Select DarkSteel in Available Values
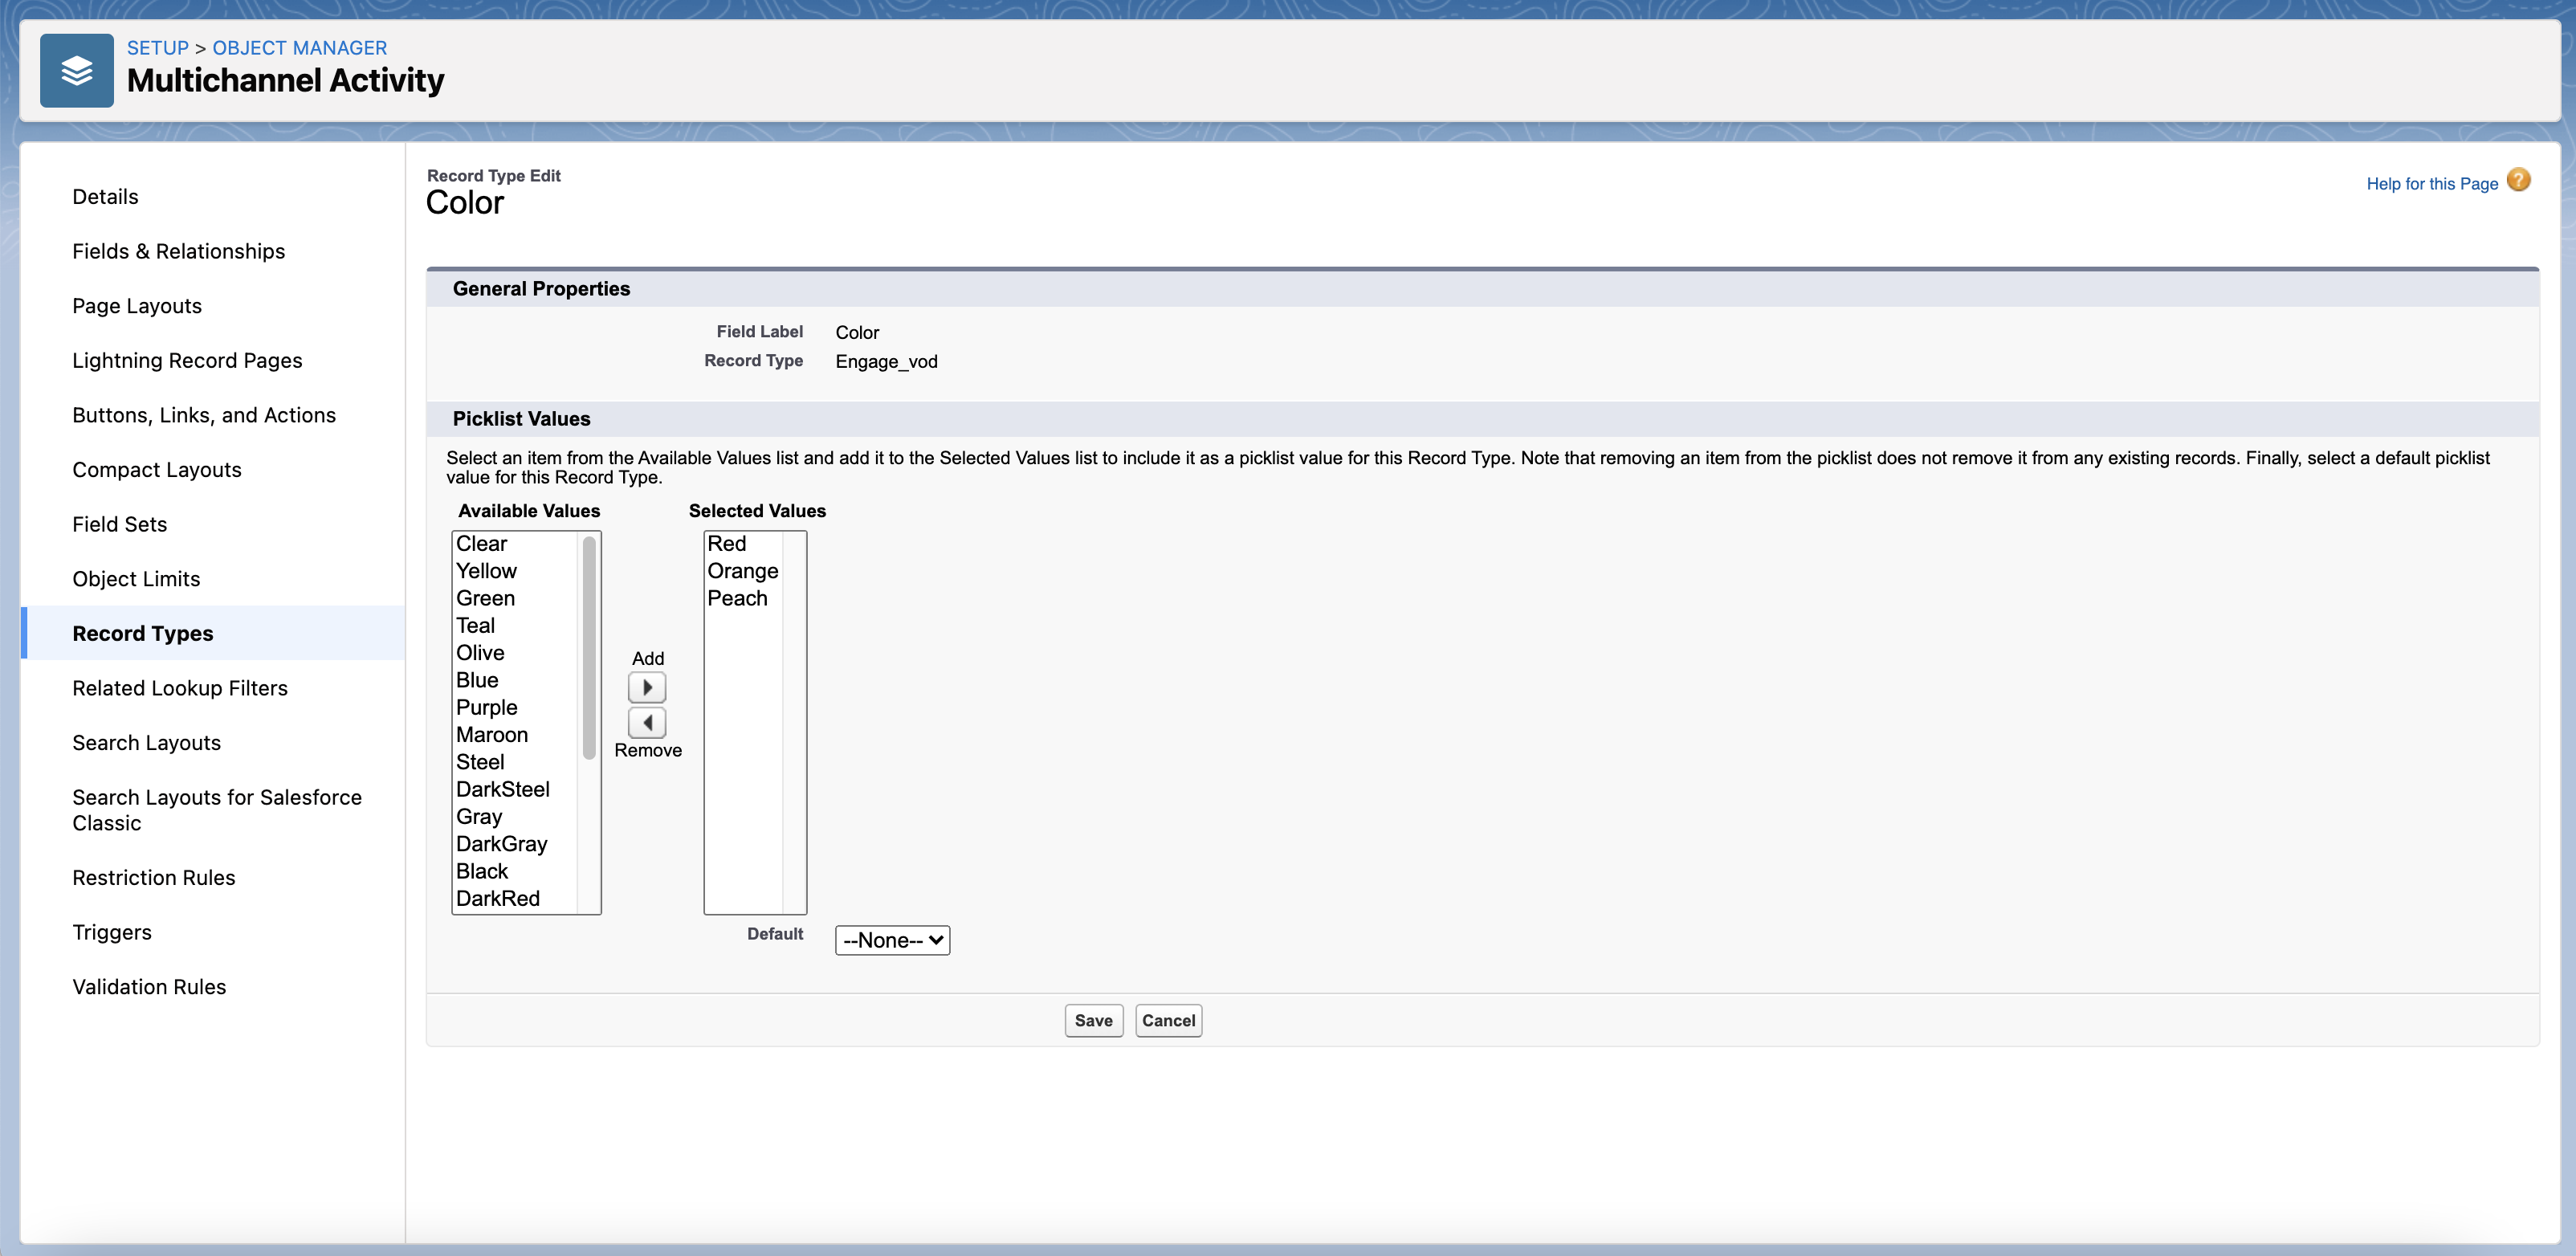This screenshot has height=1256, width=2576. pos(503,789)
